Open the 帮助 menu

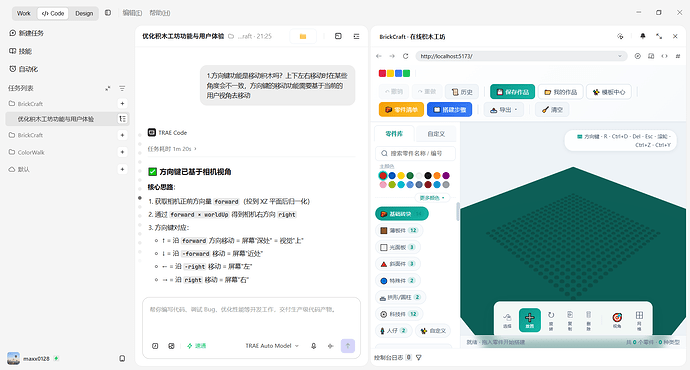[x=160, y=13]
